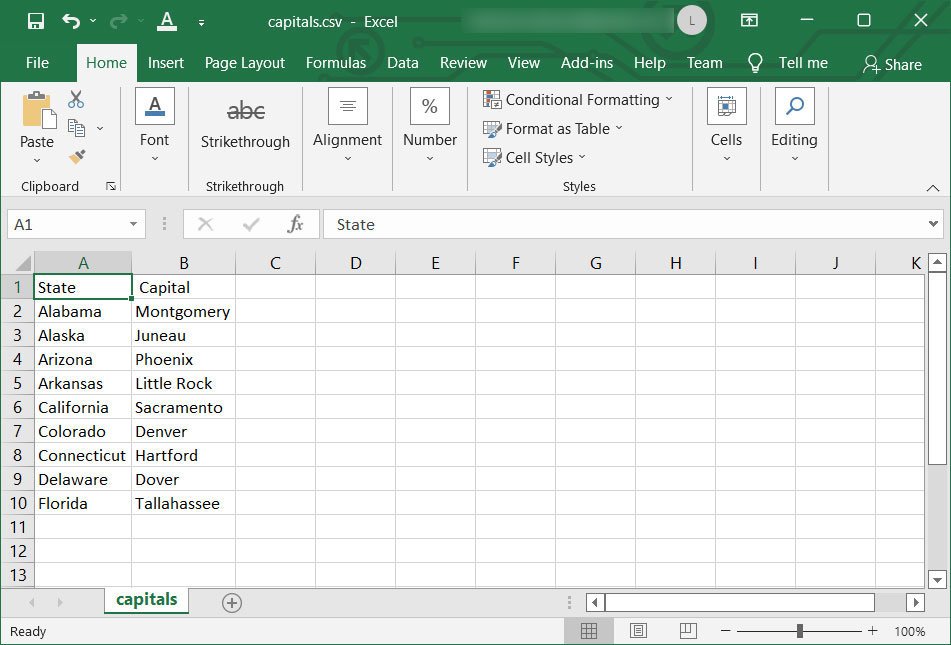This screenshot has height=645, width=951.
Task: Open the account profile circle L
Action: point(692,21)
